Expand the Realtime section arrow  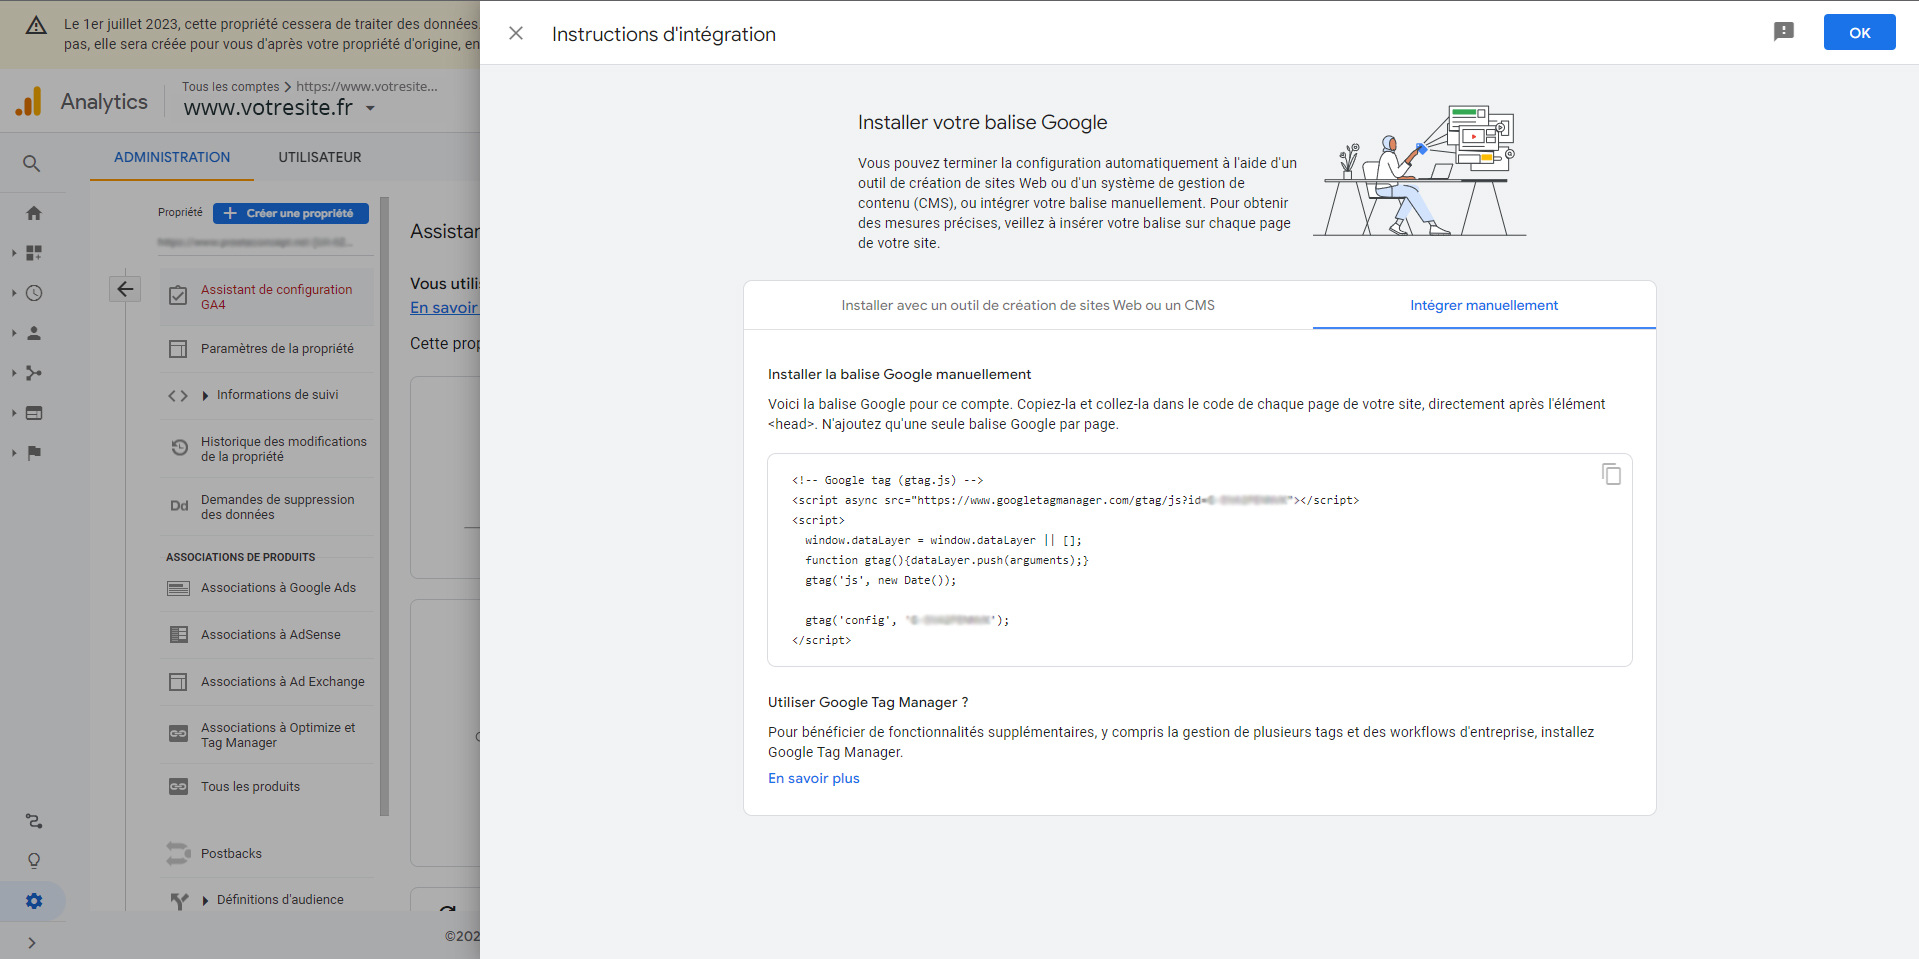tap(14, 293)
